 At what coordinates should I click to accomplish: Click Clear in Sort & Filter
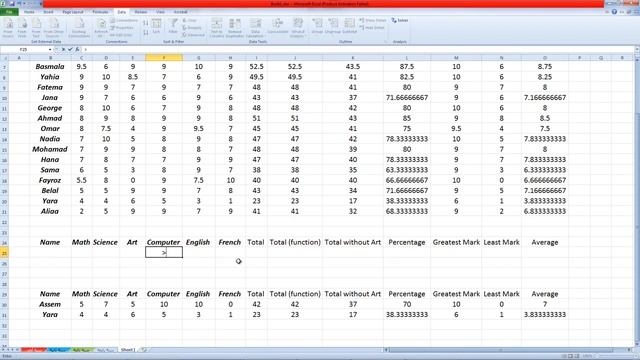(x=190, y=20)
